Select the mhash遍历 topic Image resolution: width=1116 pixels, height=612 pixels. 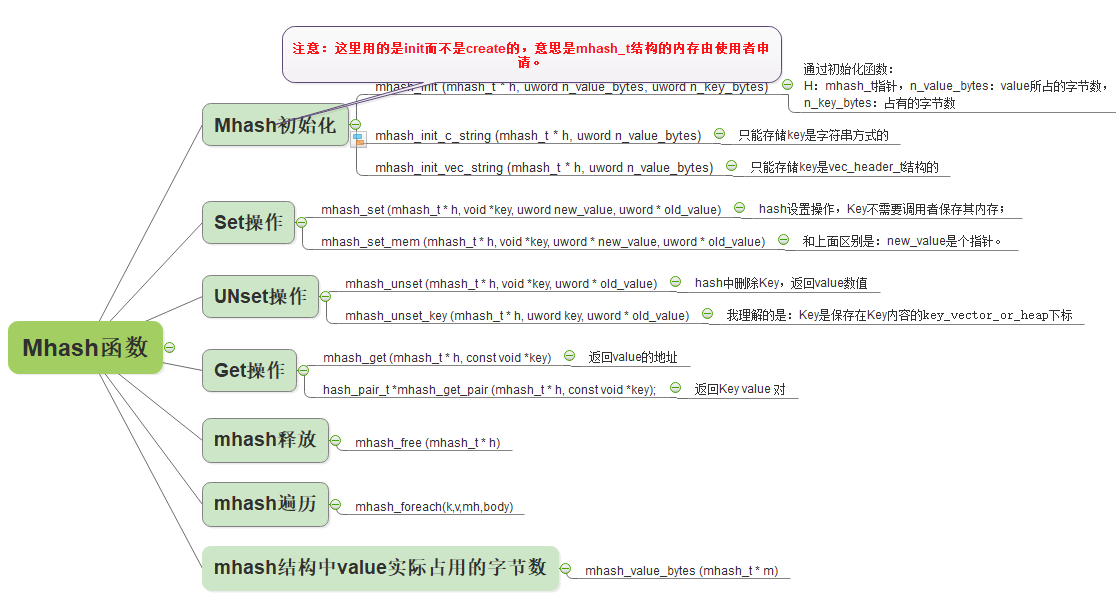pos(265,504)
